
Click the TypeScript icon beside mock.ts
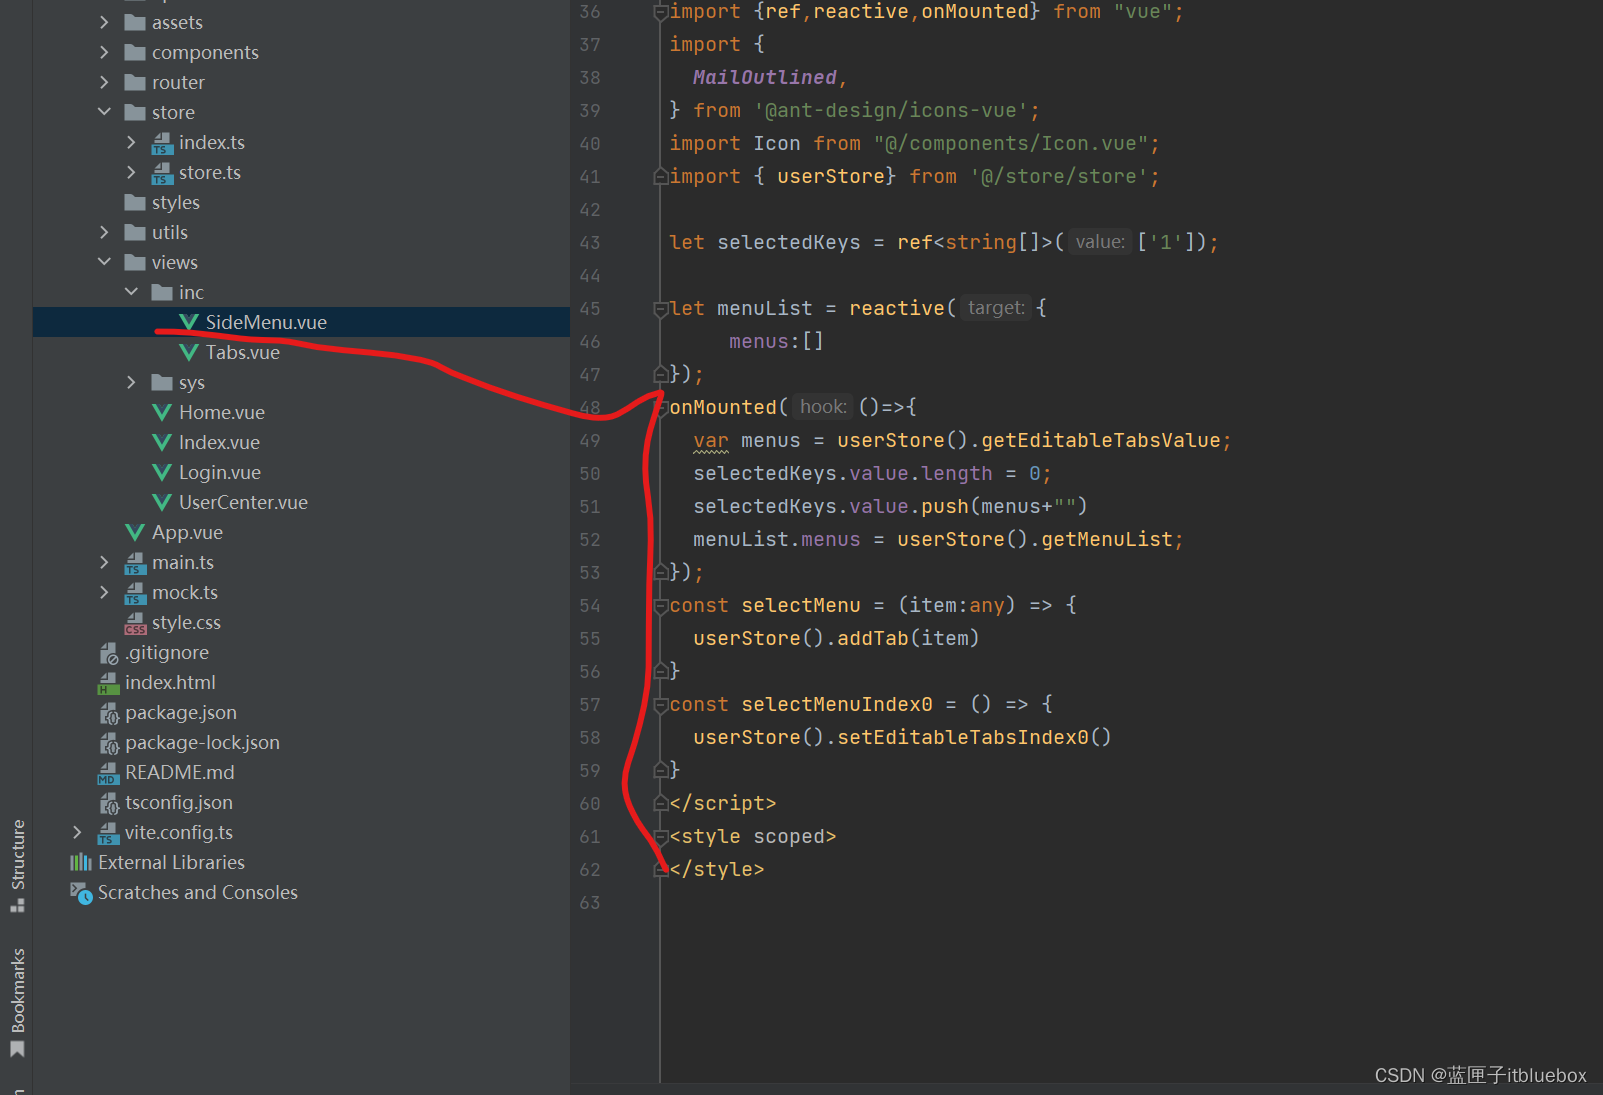135,593
